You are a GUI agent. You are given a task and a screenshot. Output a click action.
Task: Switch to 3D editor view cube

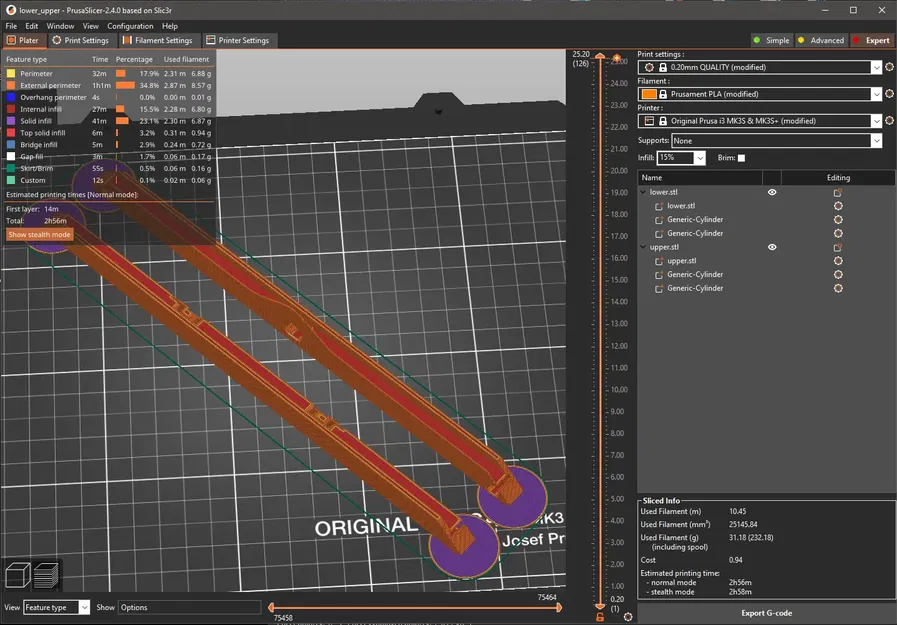pos(17,575)
